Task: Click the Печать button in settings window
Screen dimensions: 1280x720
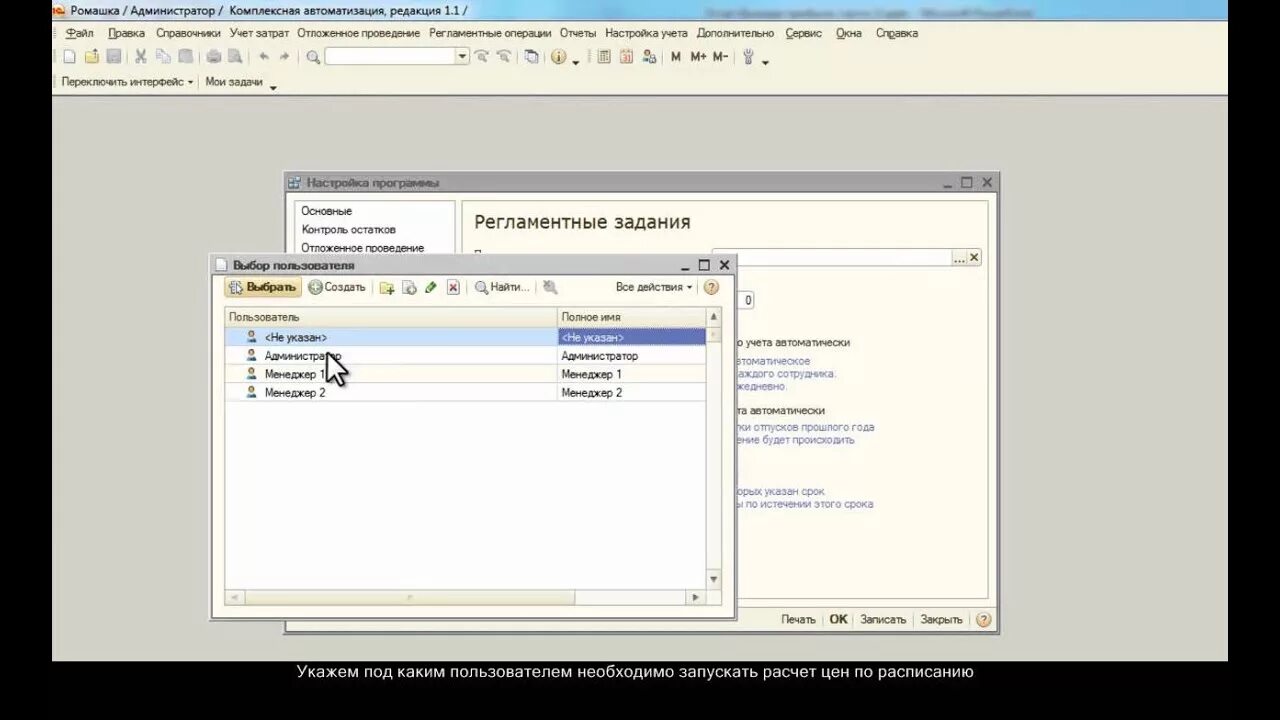Action: click(x=798, y=619)
